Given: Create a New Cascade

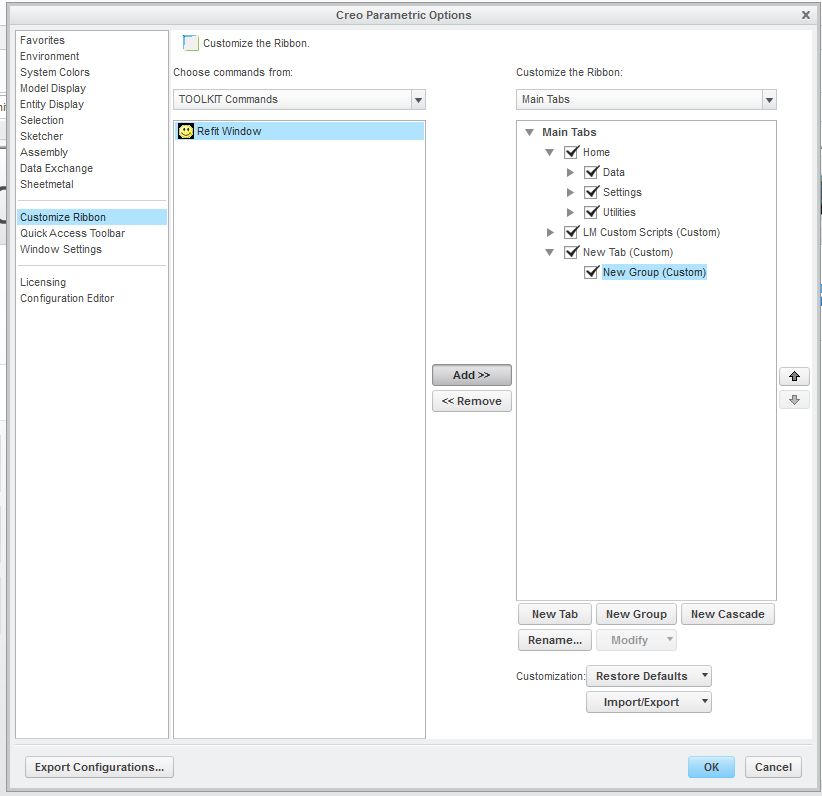Looking at the screenshot, I should [727, 614].
